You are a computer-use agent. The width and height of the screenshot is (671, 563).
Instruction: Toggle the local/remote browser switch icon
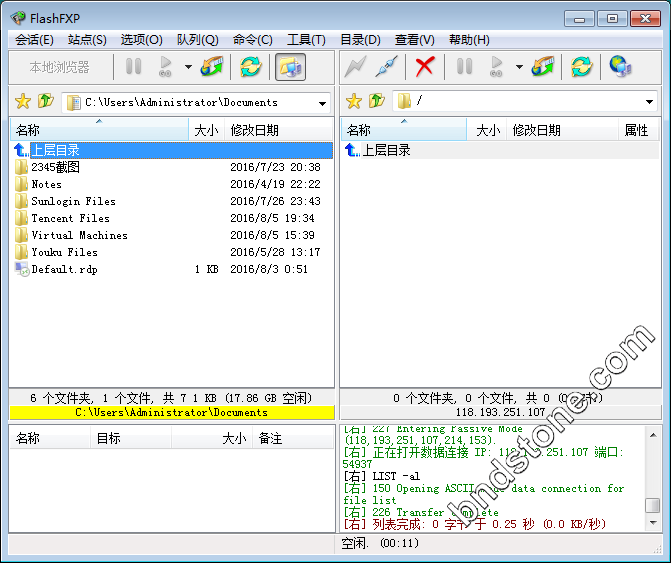(290, 67)
